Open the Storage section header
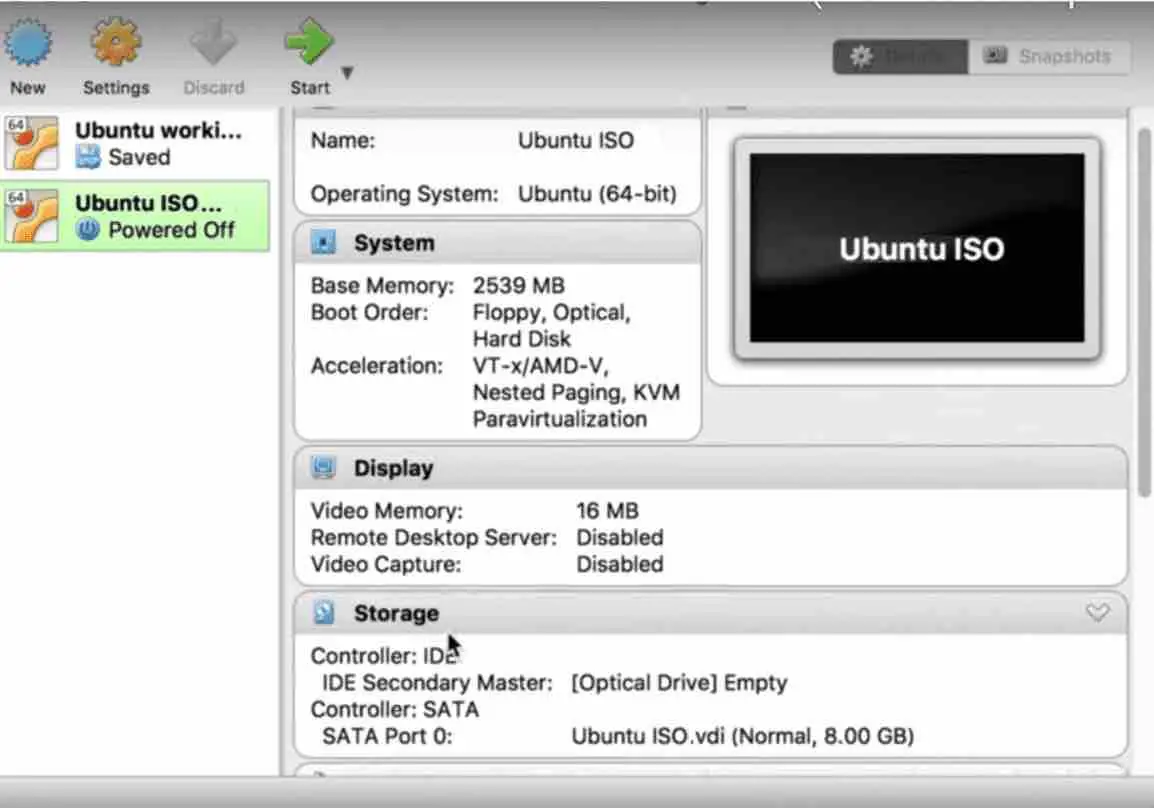Viewport: 1154px width, 808px height. 711,612
